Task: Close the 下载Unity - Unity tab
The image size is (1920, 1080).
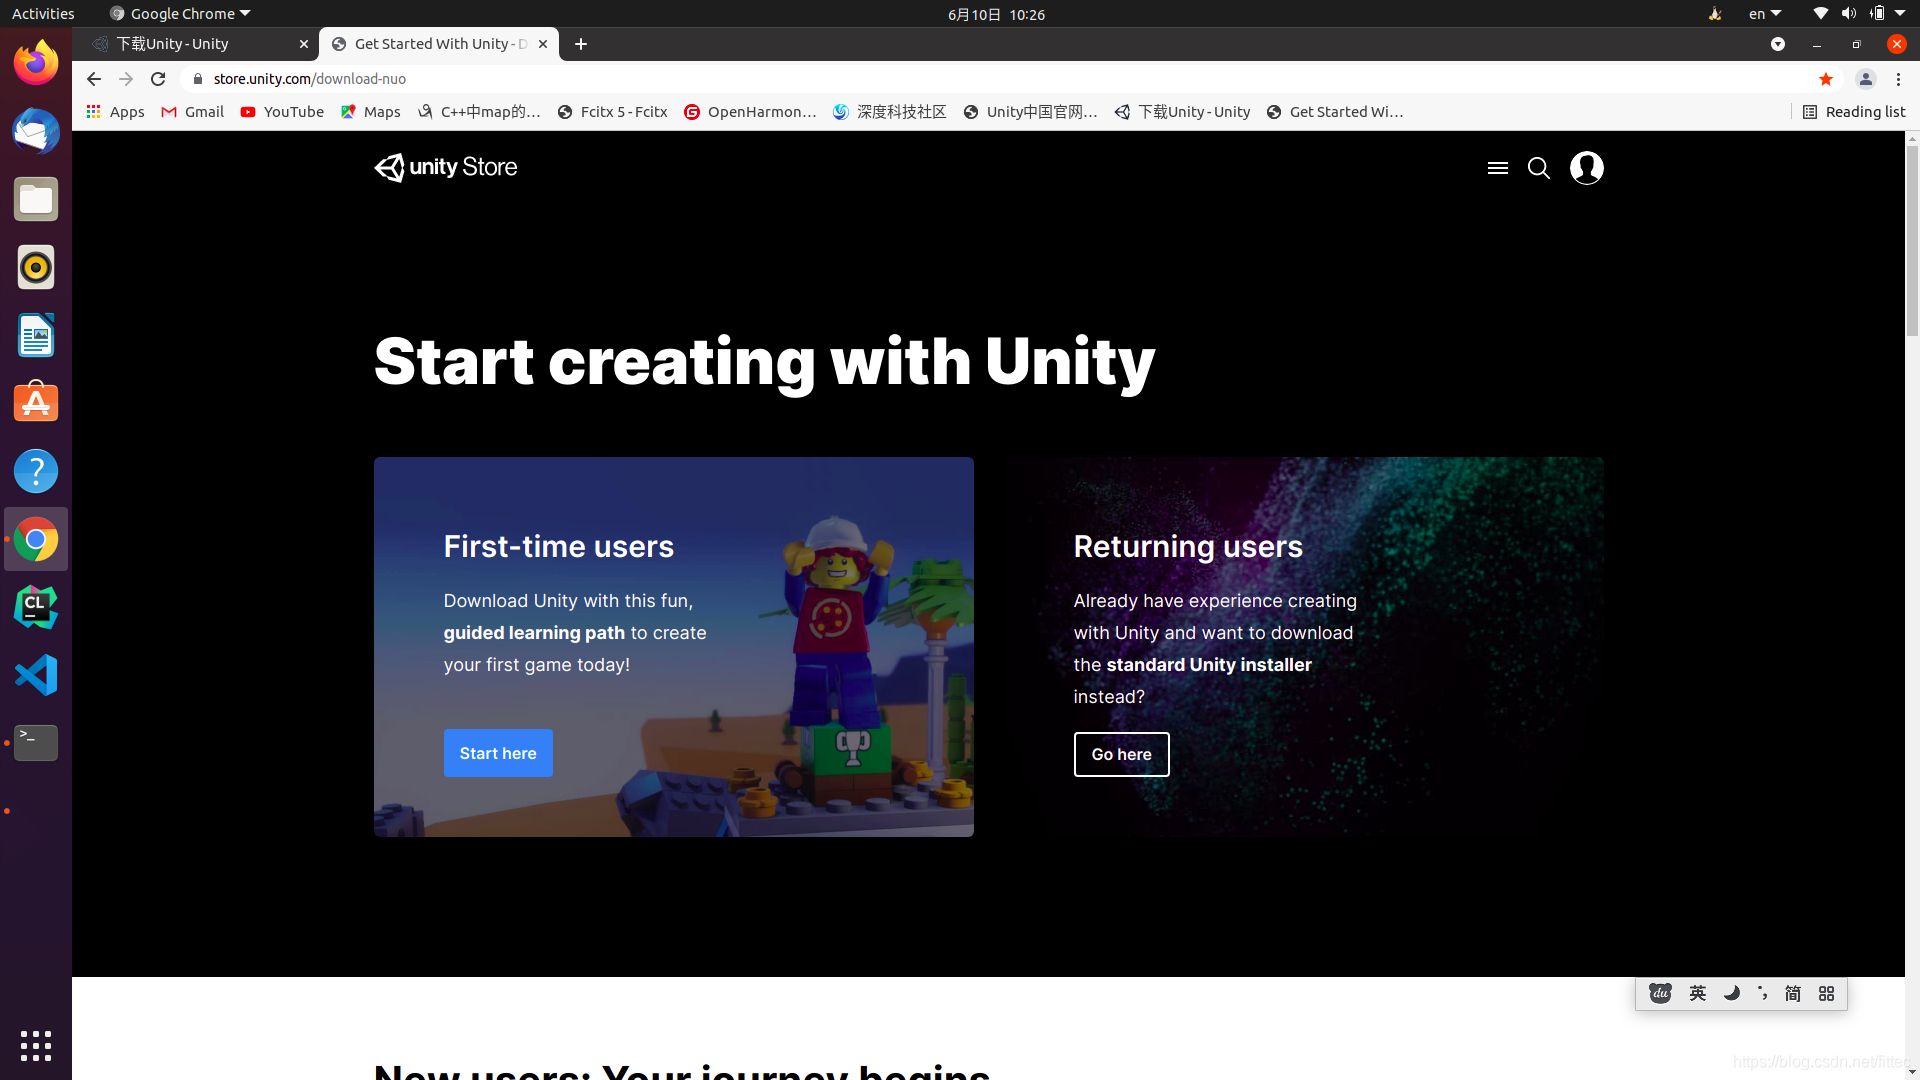Action: [304, 44]
